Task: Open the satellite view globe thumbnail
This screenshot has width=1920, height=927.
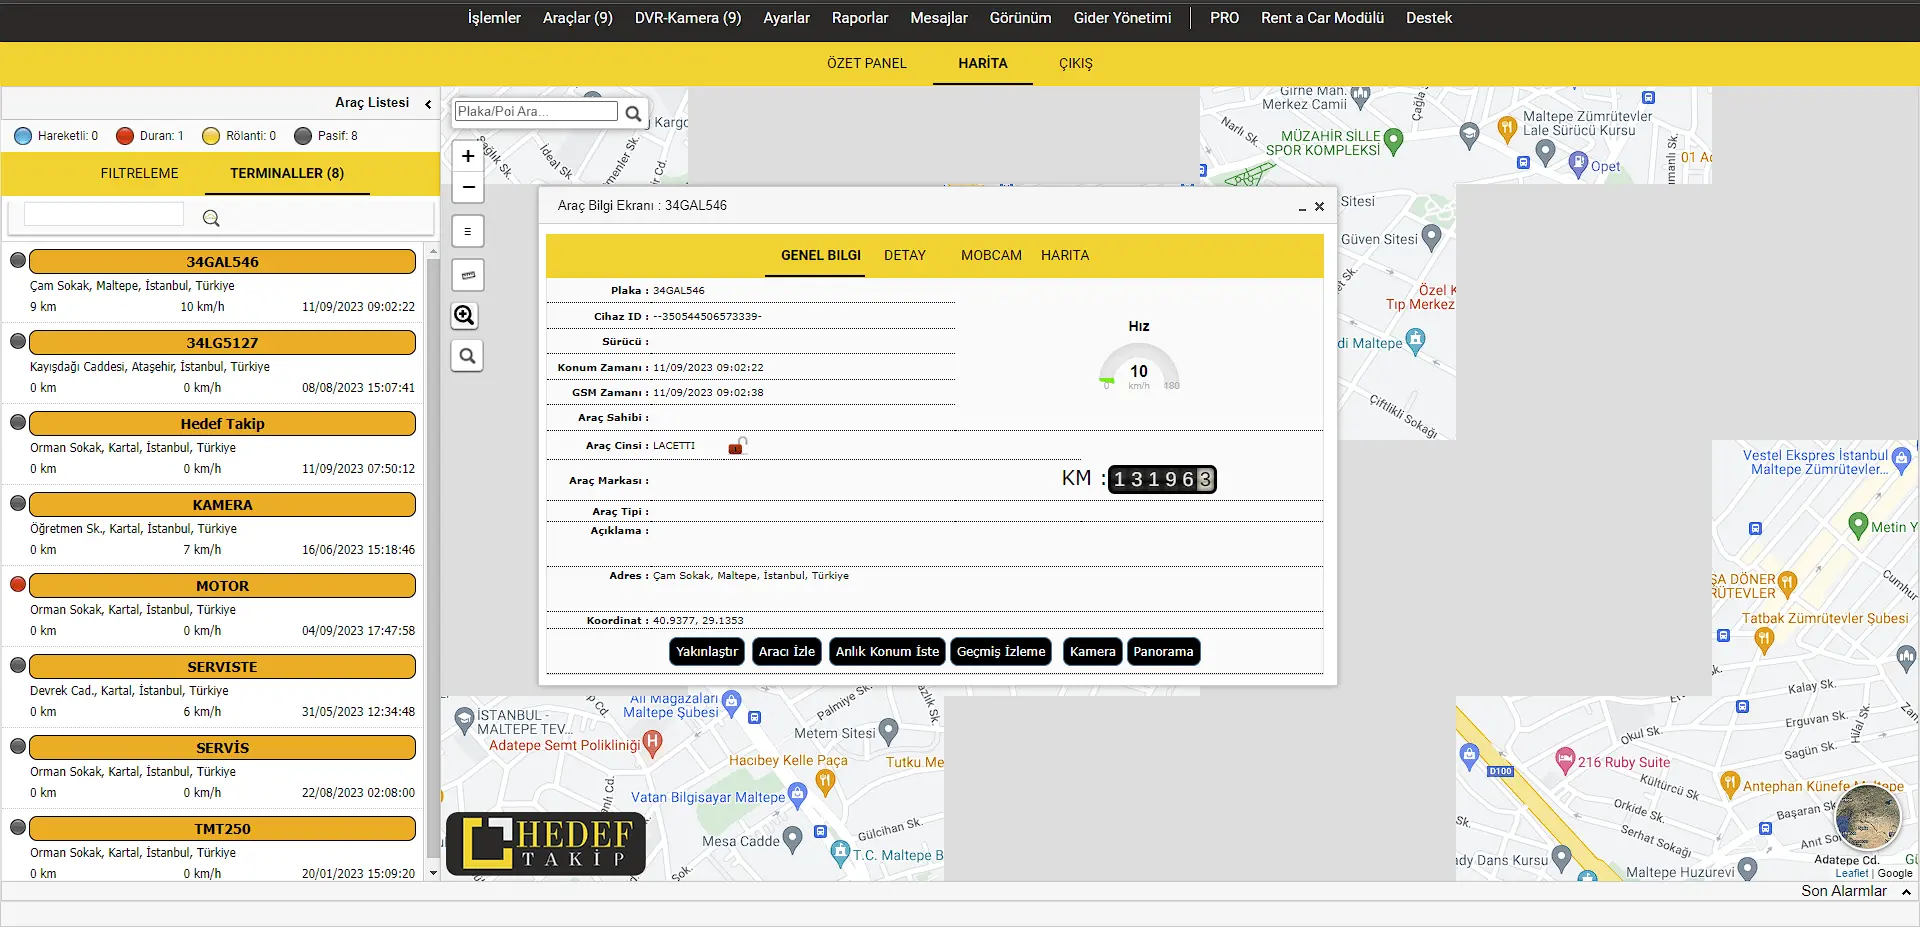Action: pyautogui.click(x=1868, y=816)
